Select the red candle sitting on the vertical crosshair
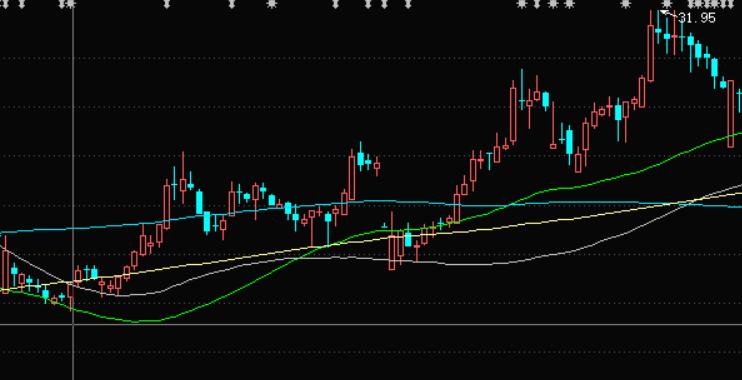The height and width of the screenshot is (380, 742). [x=71, y=297]
